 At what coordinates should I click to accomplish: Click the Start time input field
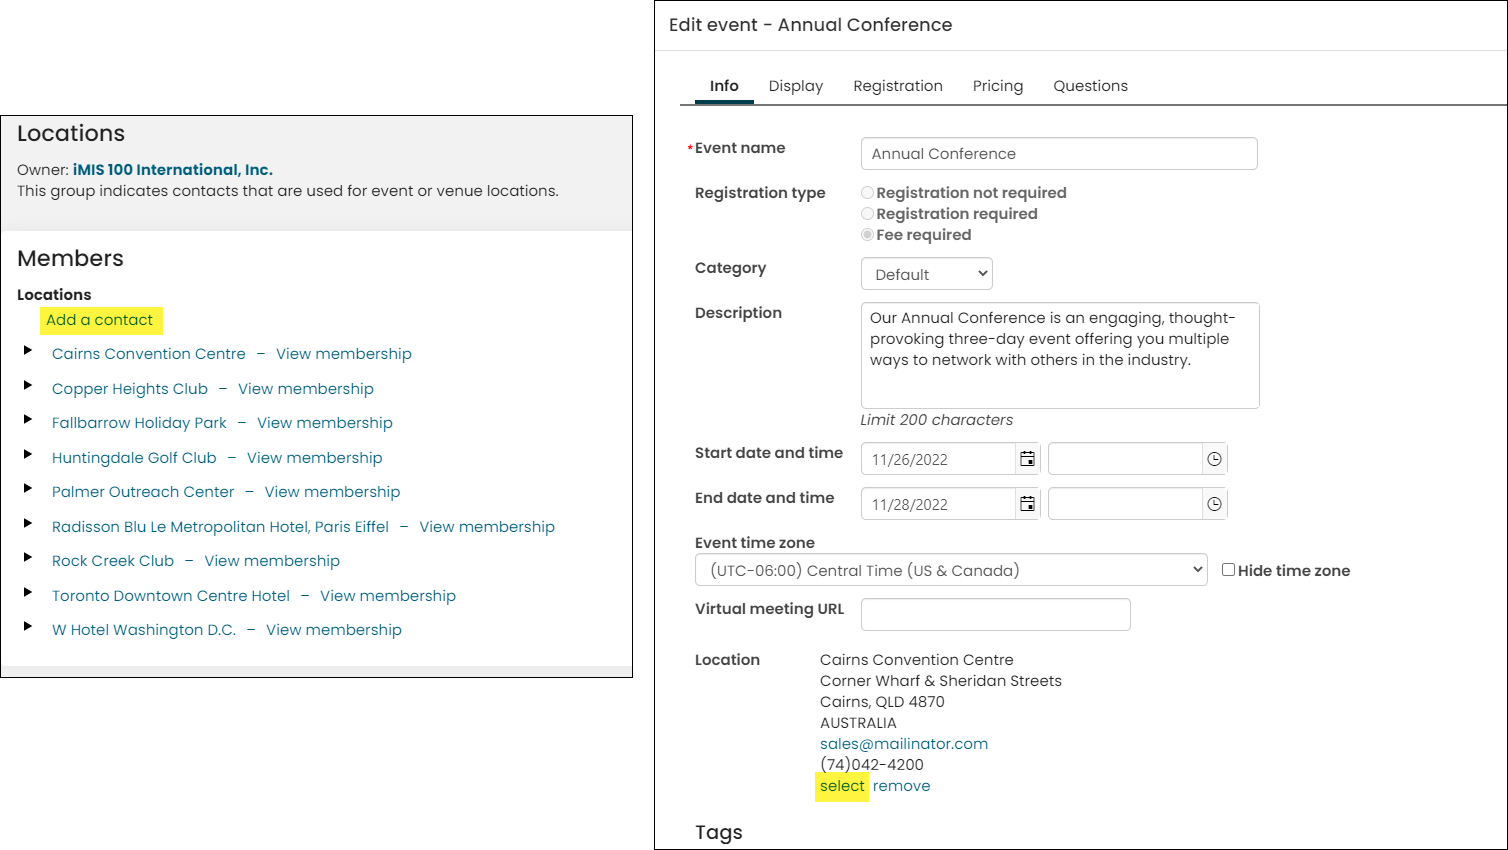(x=1125, y=459)
